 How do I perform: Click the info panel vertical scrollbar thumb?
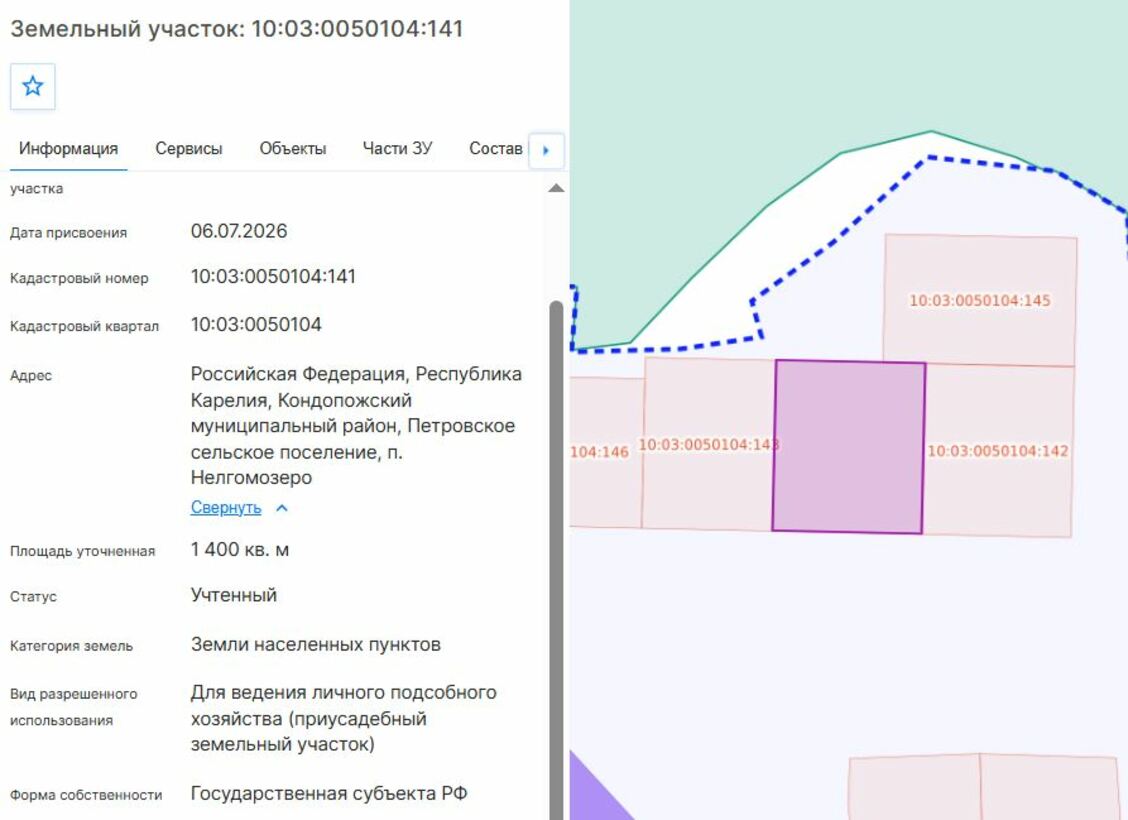click(556, 560)
